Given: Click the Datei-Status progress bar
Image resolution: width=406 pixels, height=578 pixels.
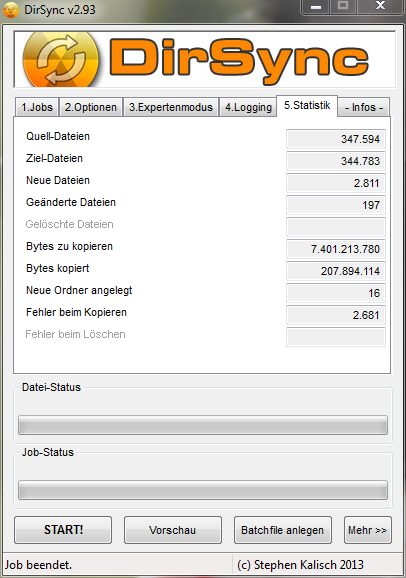Looking at the screenshot, I should (203, 425).
